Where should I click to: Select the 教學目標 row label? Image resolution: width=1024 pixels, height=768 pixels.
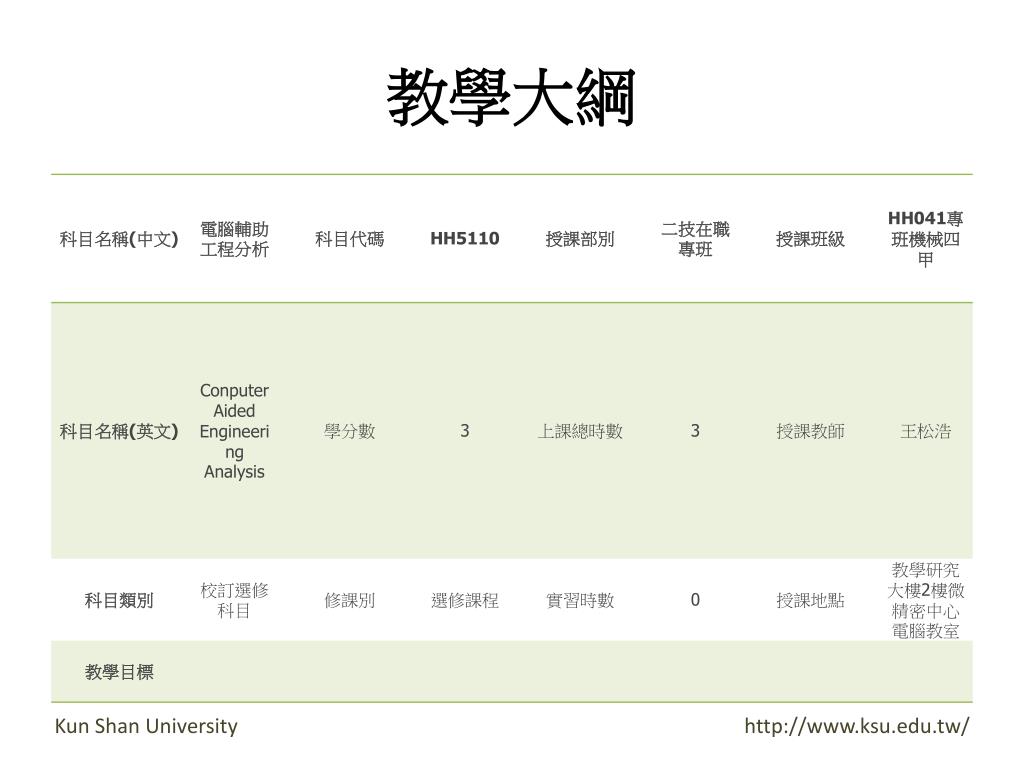point(119,672)
